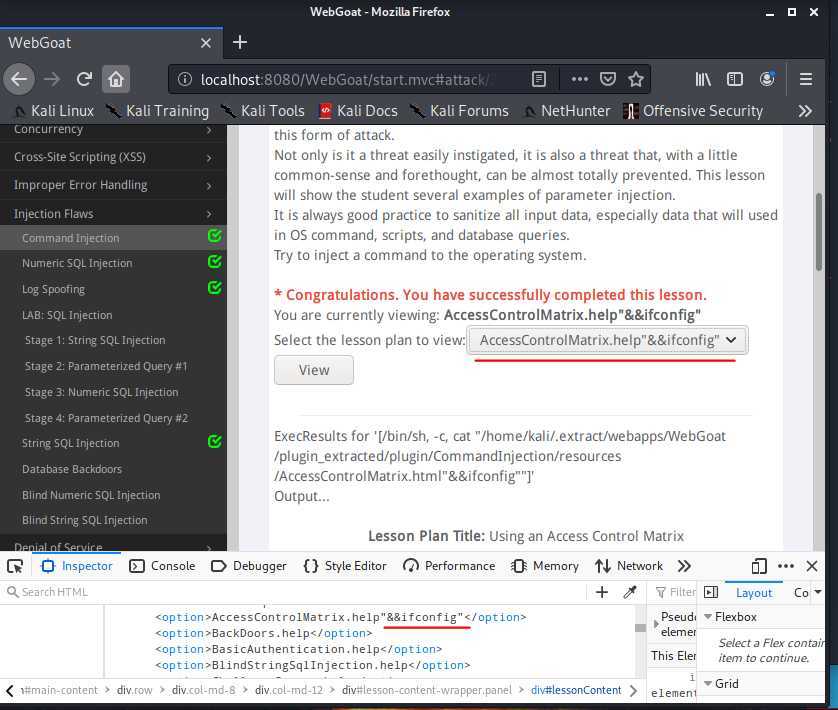The height and width of the screenshot is (710, 838).
Task: Switch to Inspector devtools tab
Action: 77,566
